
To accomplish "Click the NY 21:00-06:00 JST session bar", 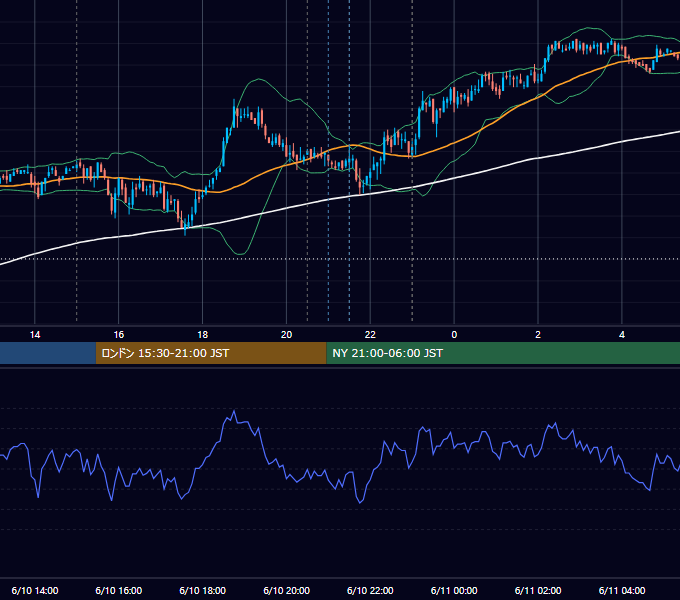I will tap(503, 353).
